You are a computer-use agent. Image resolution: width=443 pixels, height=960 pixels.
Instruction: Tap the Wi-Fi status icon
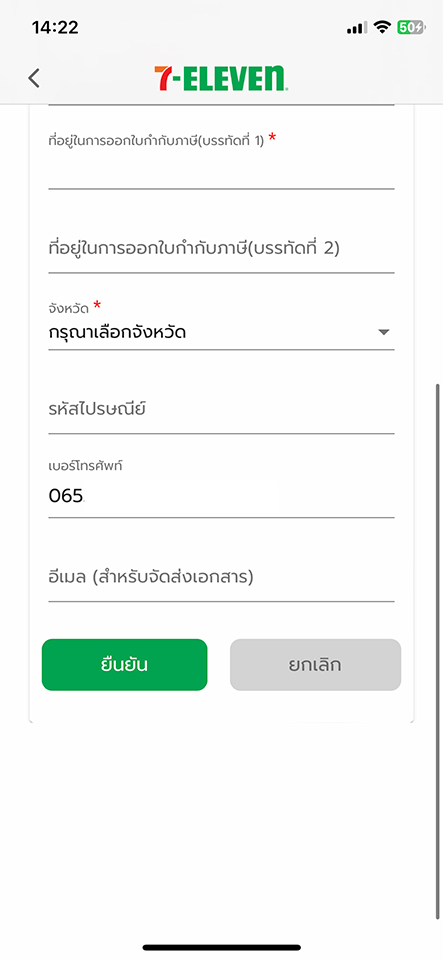383,27
